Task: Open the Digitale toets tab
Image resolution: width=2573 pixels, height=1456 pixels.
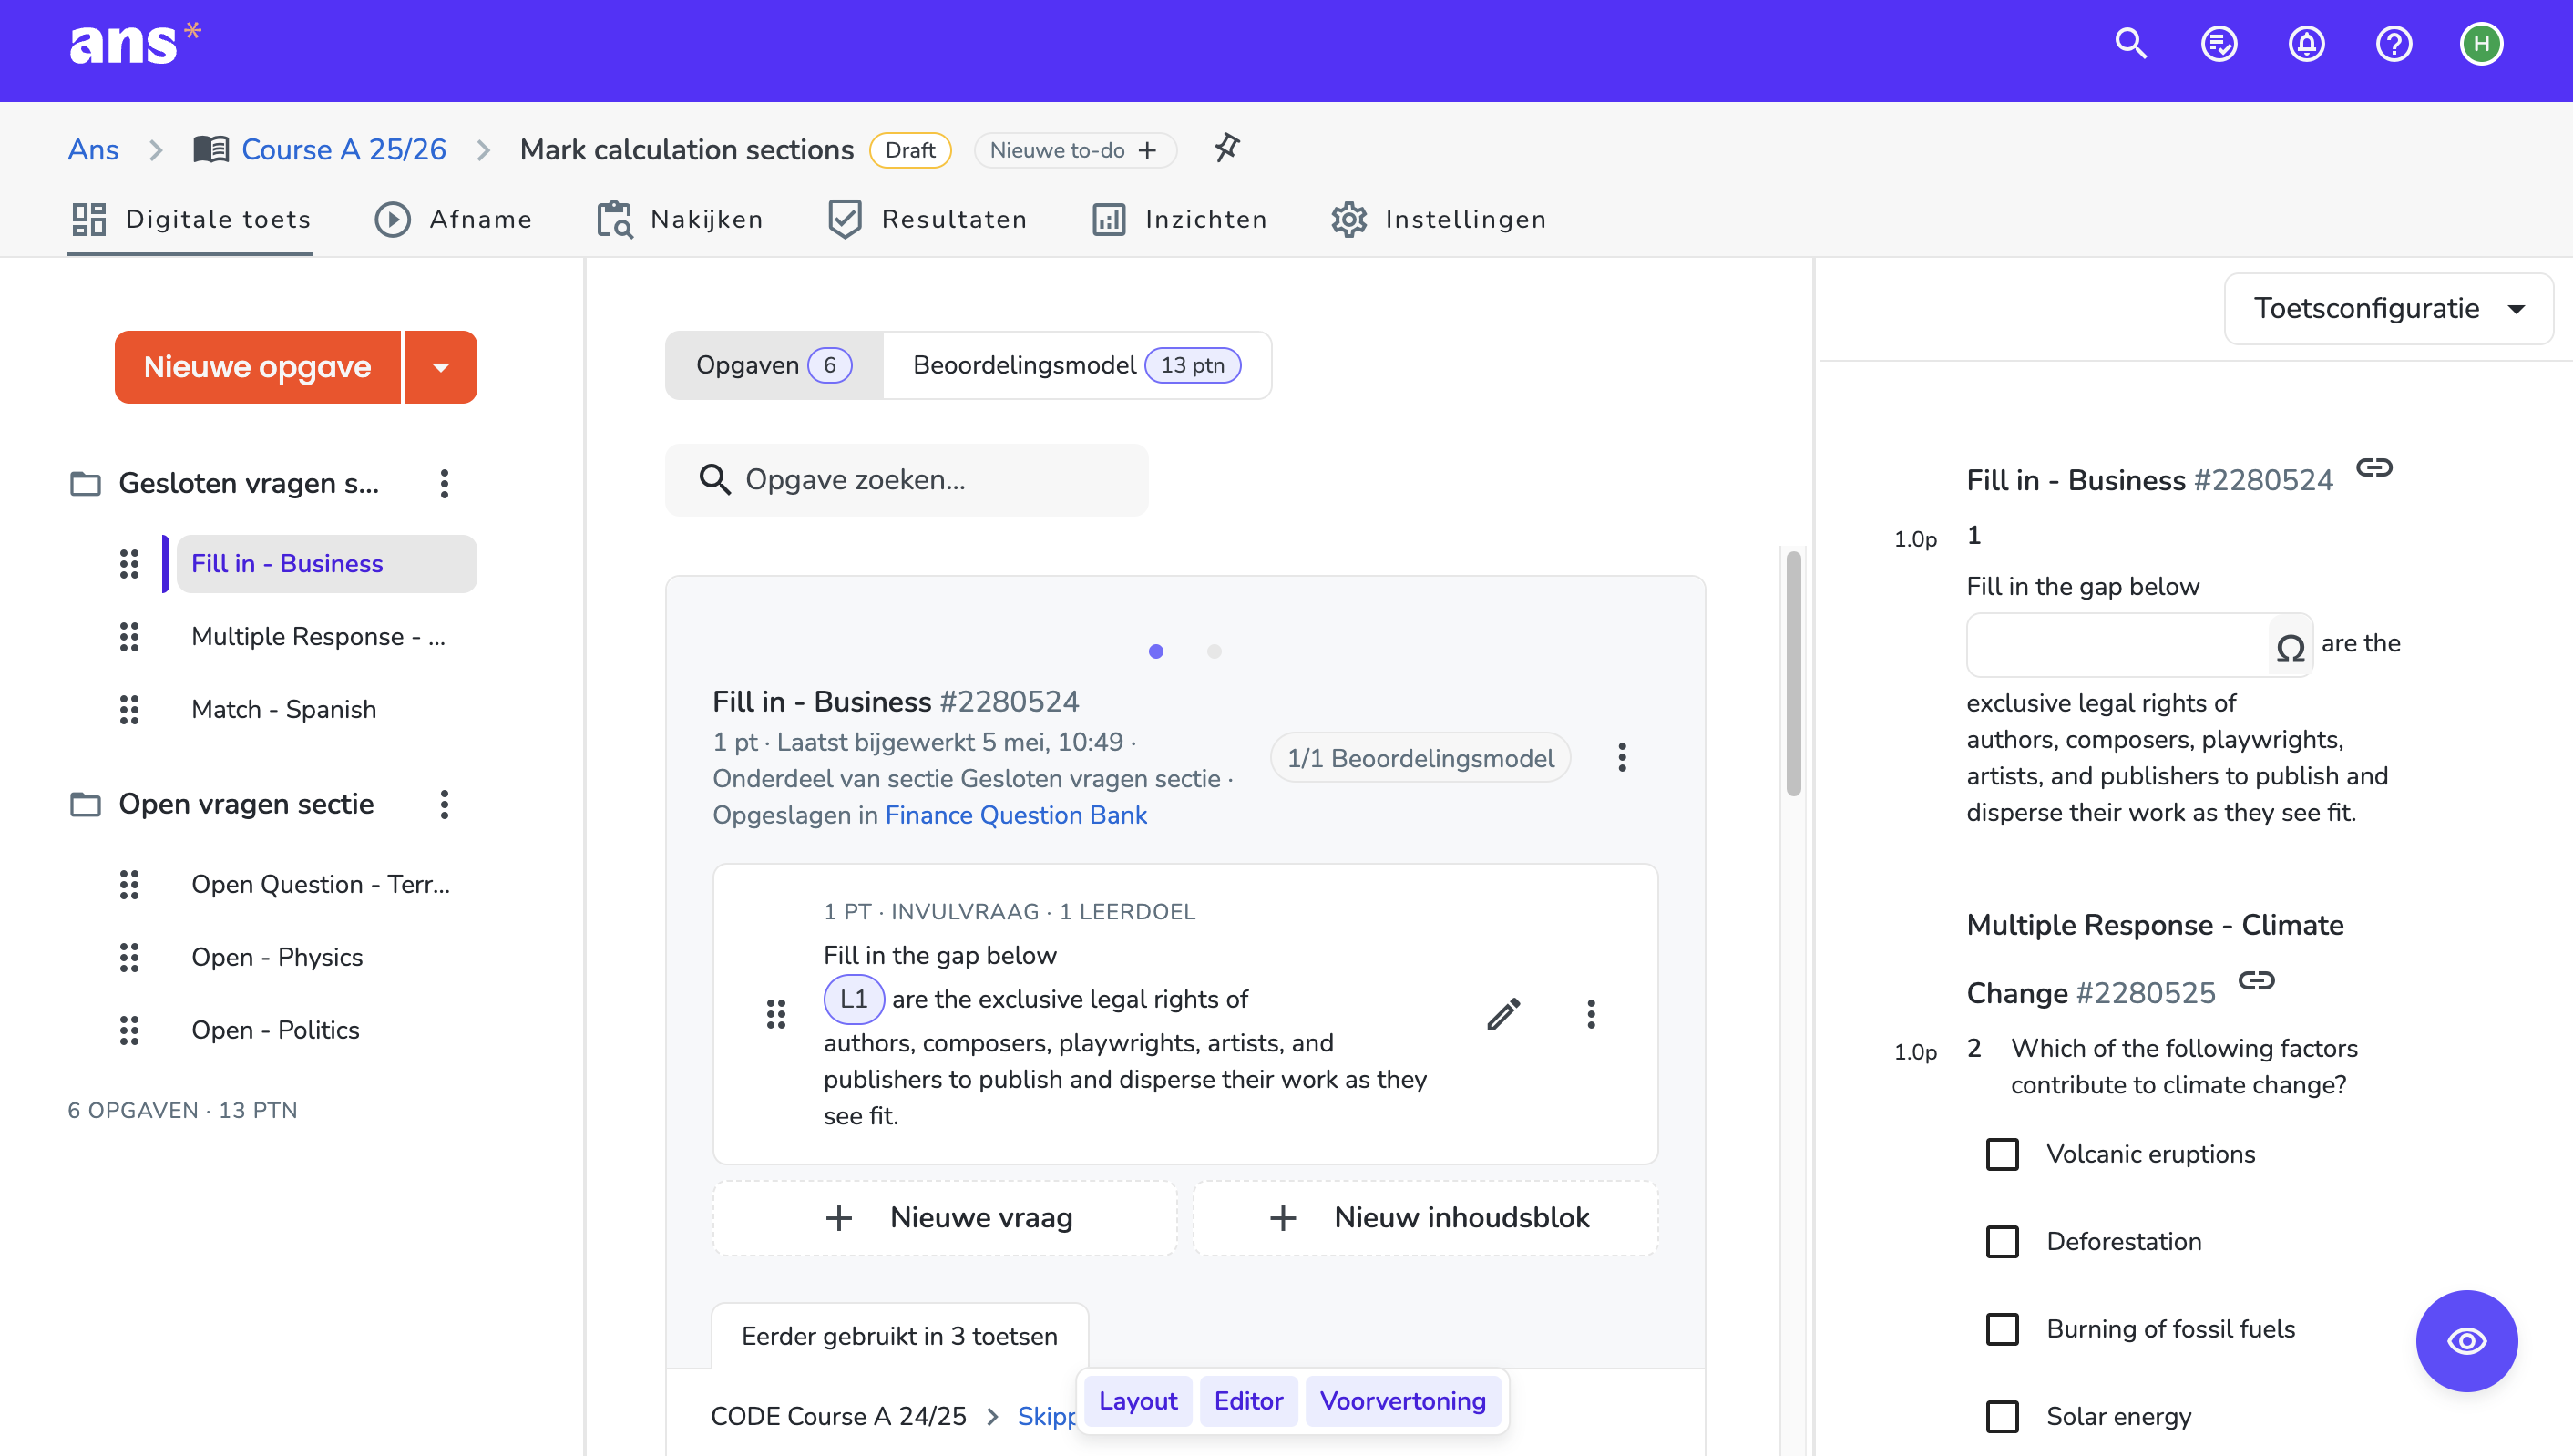Action: point(190,220)
